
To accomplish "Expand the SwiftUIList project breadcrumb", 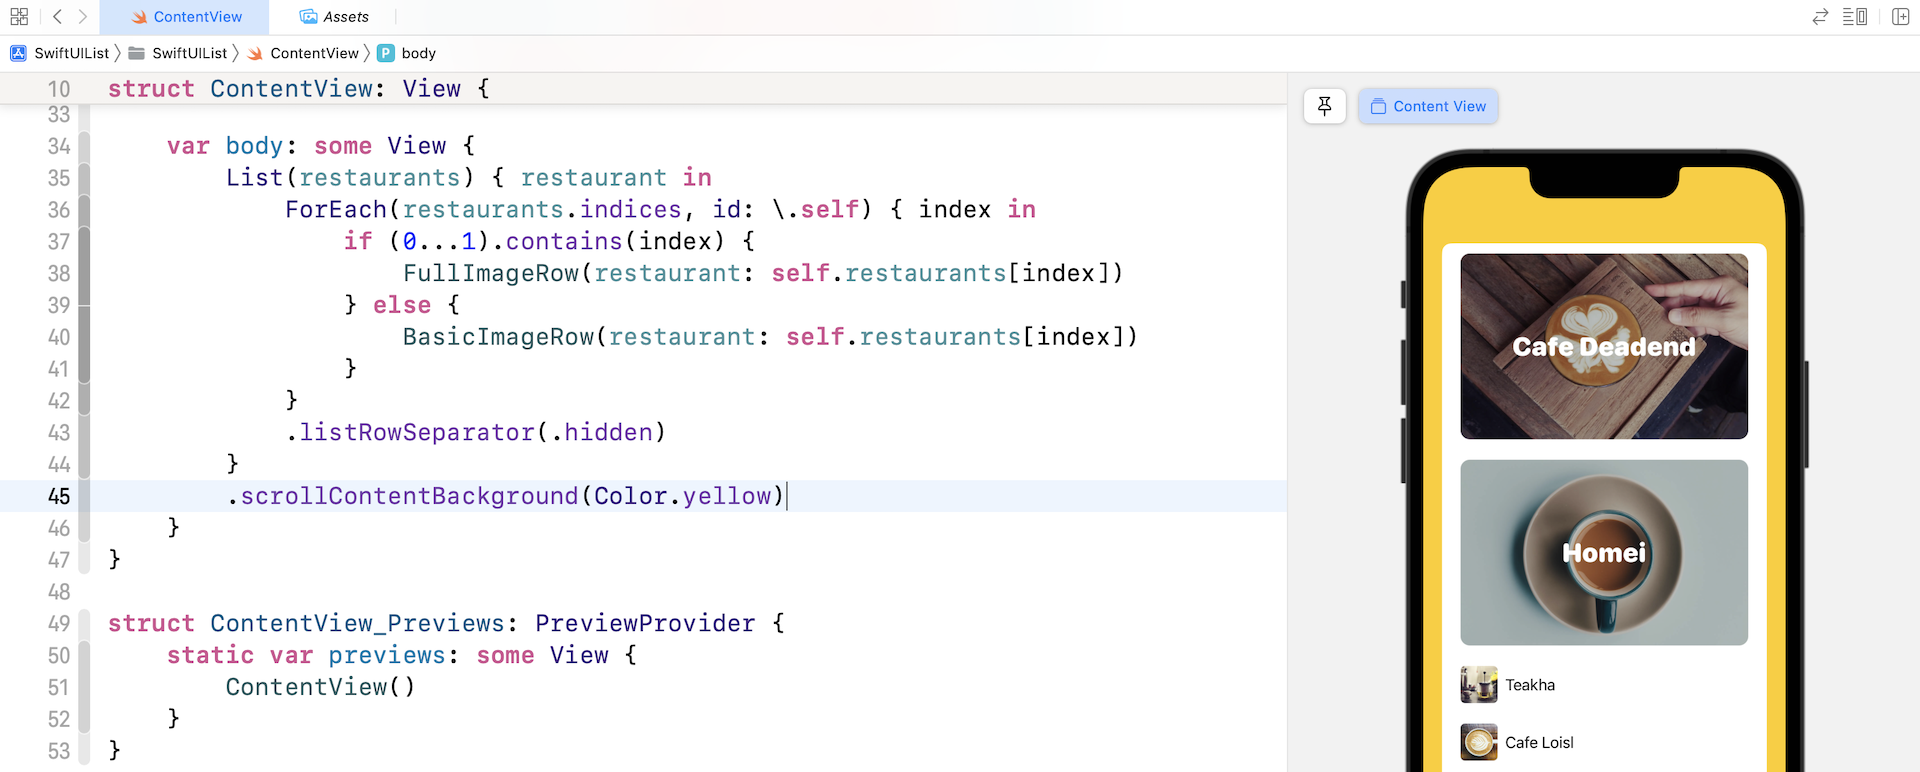I will pos(71,53).
